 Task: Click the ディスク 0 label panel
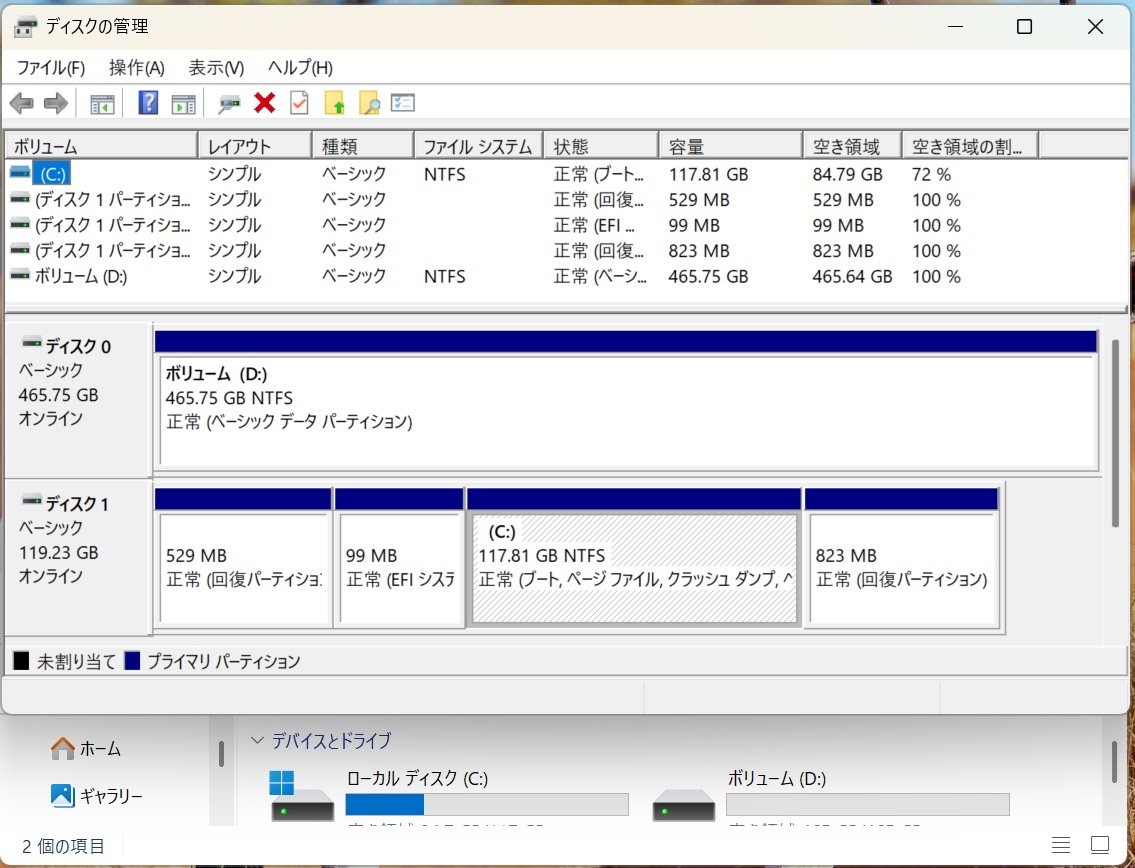(78, 400)
